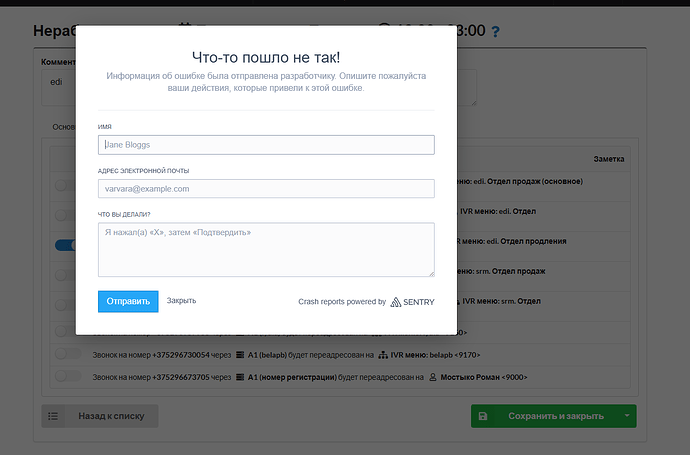Toggle the switch for number +375296730054
This screenshot has height=455, width=690.
[67, 354]
